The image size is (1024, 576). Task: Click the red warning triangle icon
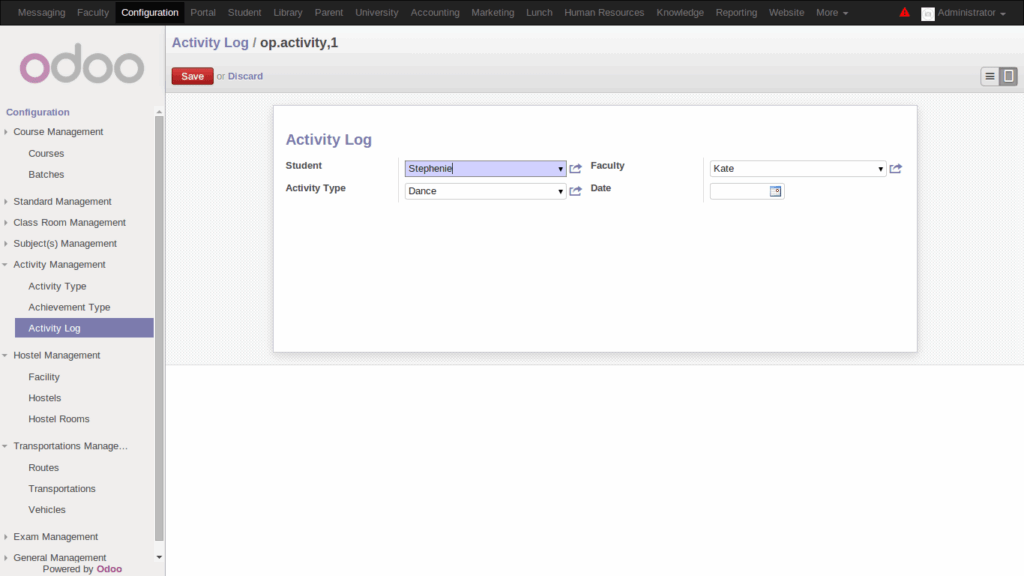904,13
